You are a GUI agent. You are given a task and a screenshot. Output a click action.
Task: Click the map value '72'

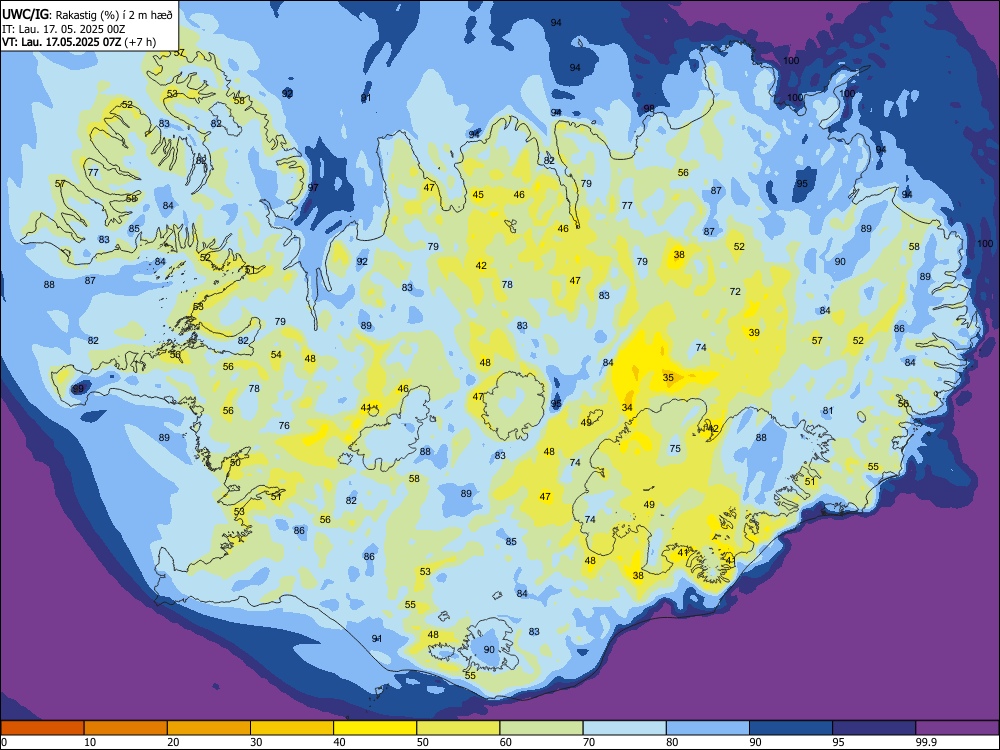pyautogui.click(x=735, y=291)
